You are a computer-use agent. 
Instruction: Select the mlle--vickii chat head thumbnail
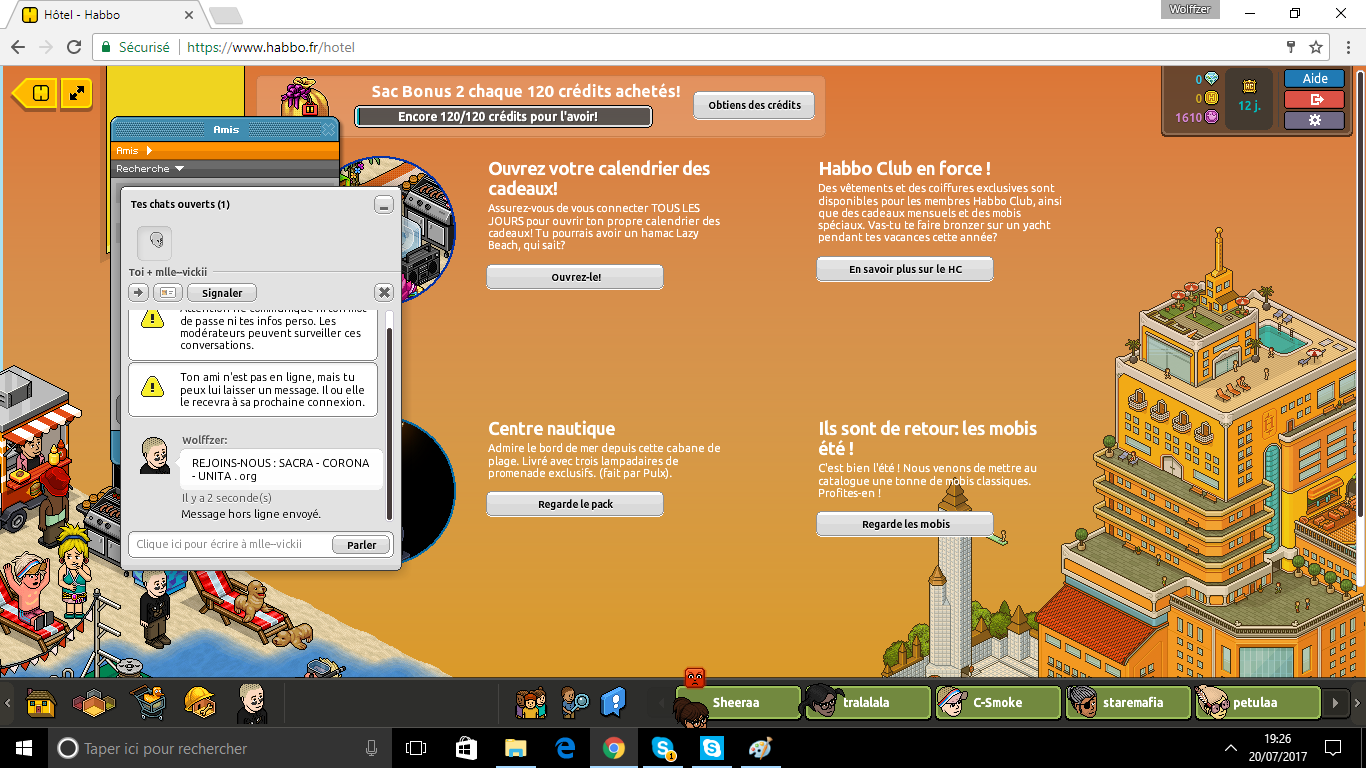154,242
